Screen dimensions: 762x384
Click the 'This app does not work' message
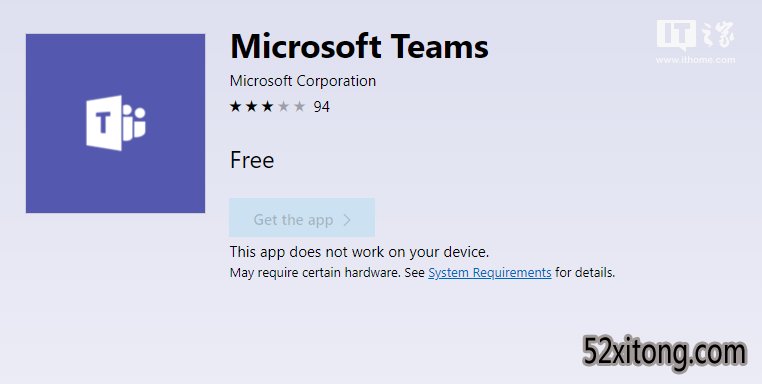click(359, 252)
